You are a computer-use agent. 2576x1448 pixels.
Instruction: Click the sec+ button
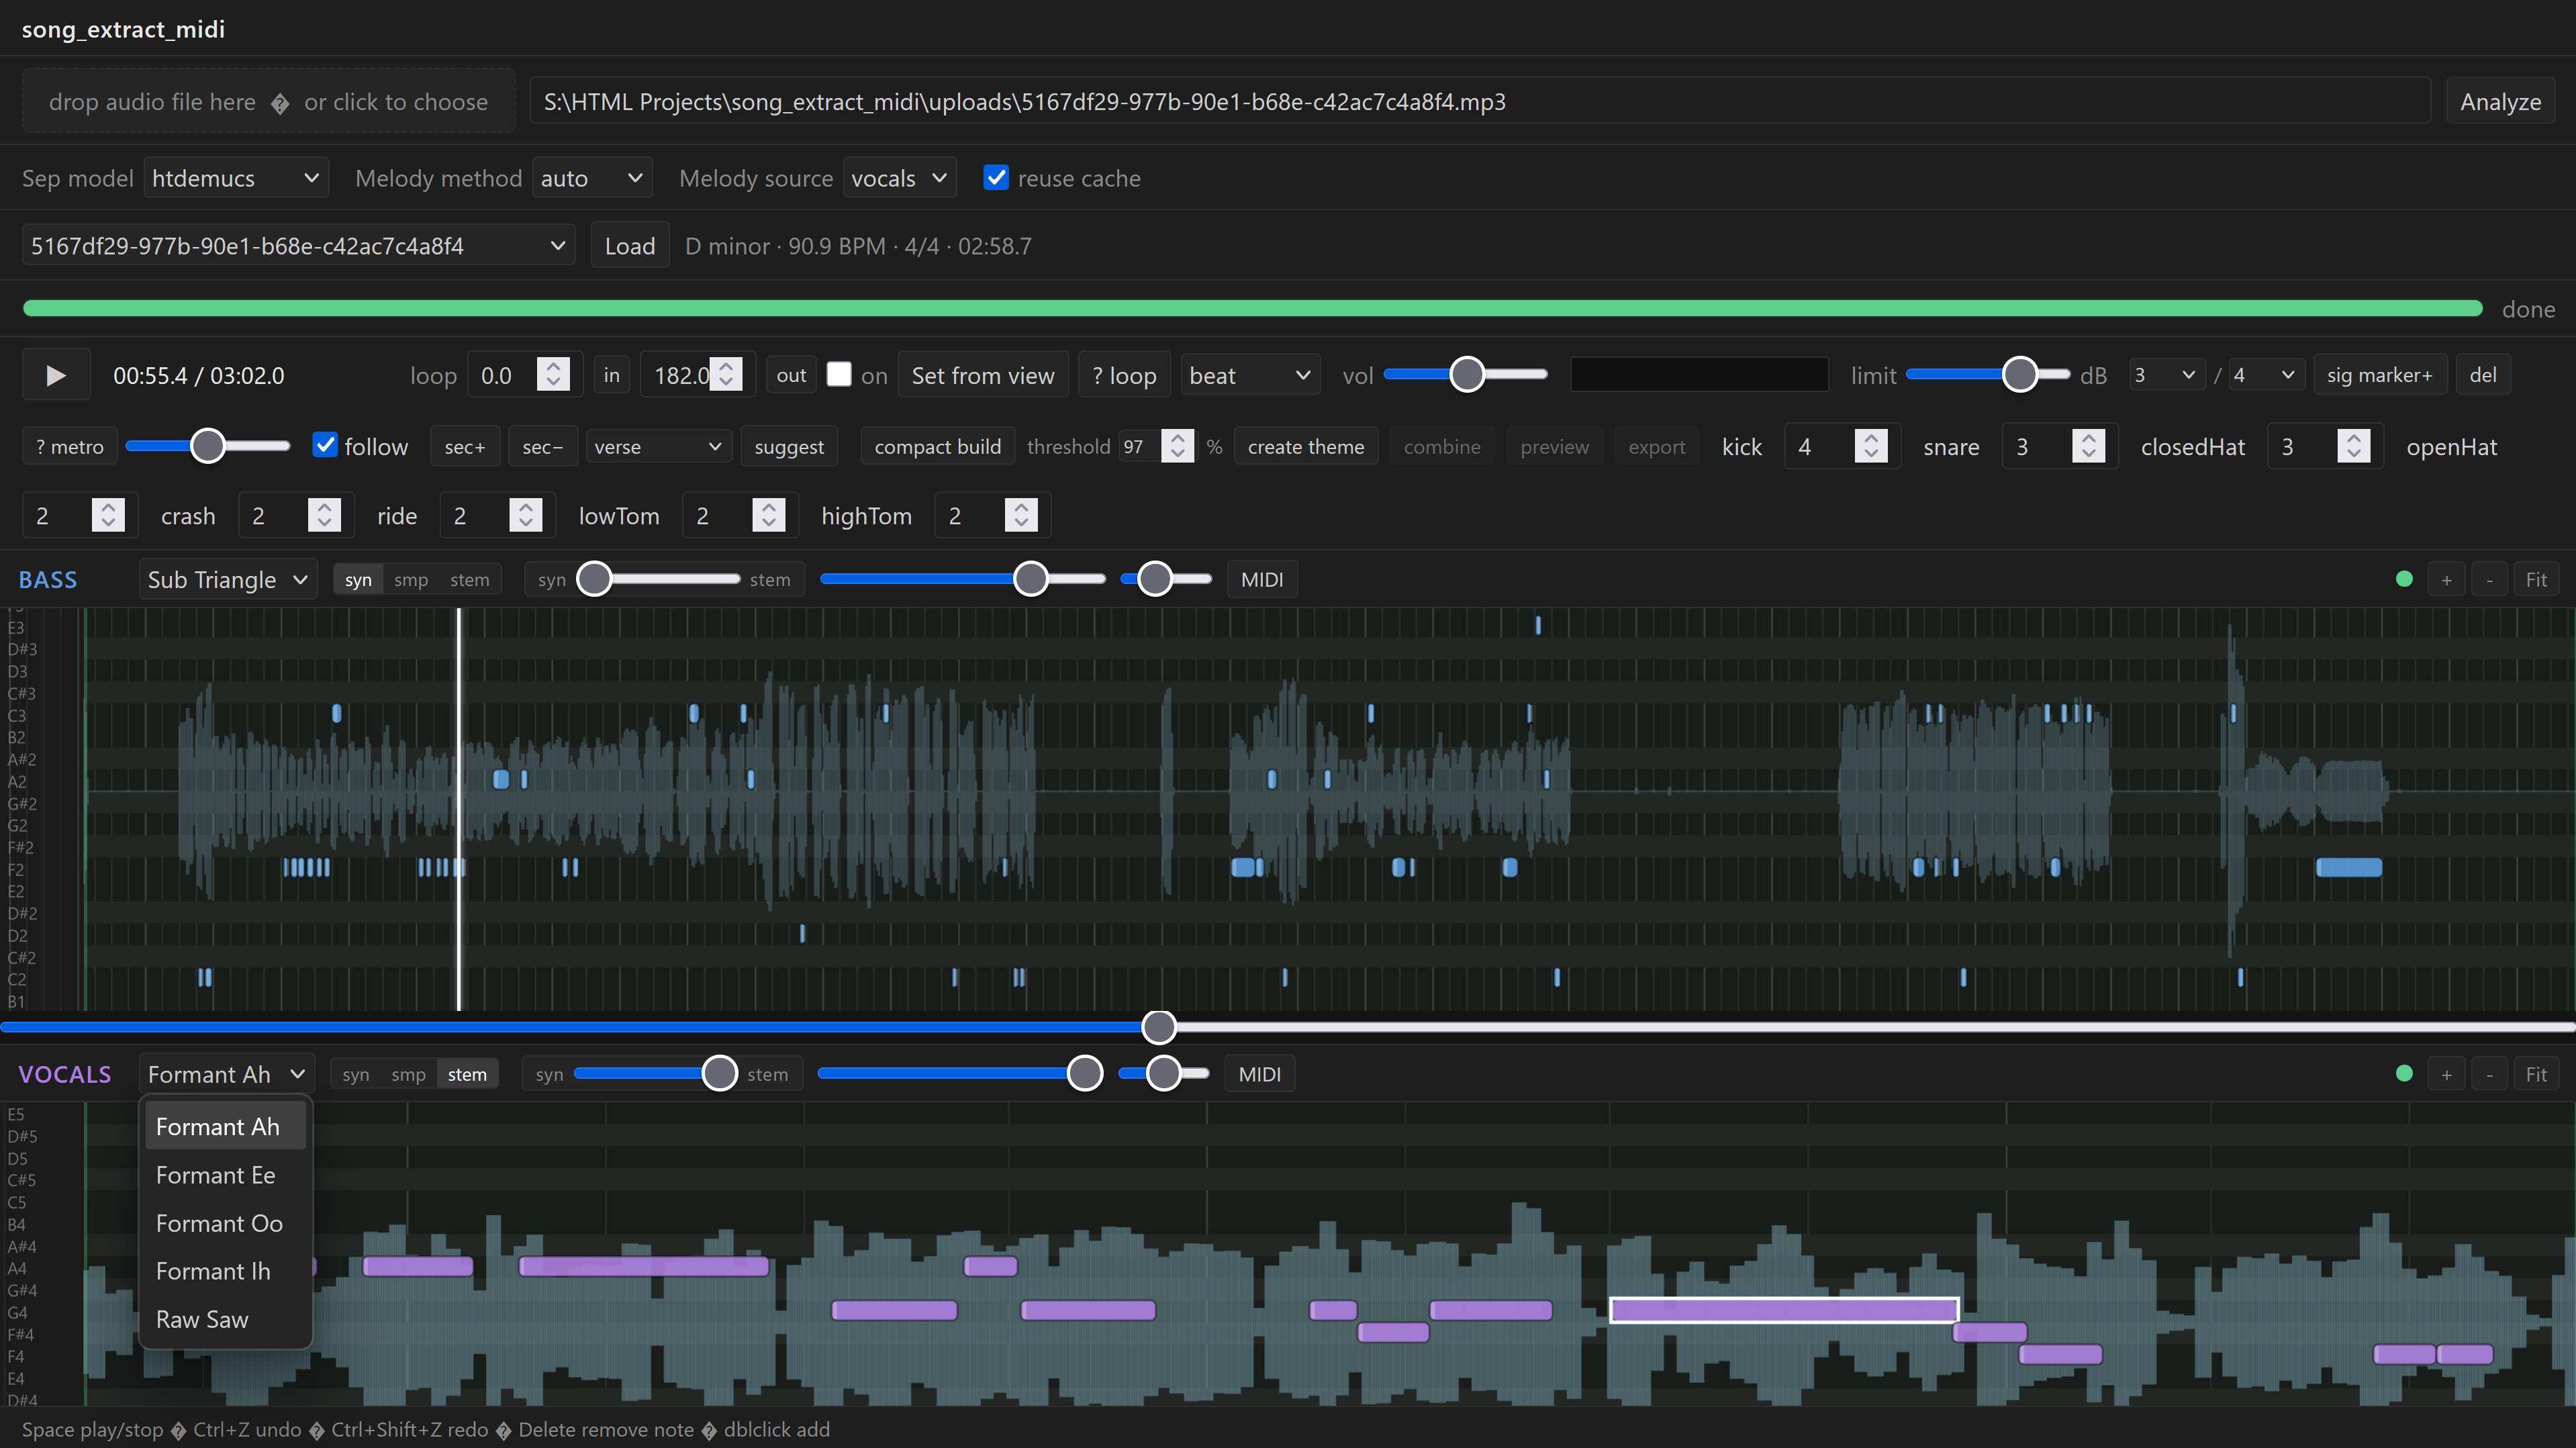click(465, 446)
